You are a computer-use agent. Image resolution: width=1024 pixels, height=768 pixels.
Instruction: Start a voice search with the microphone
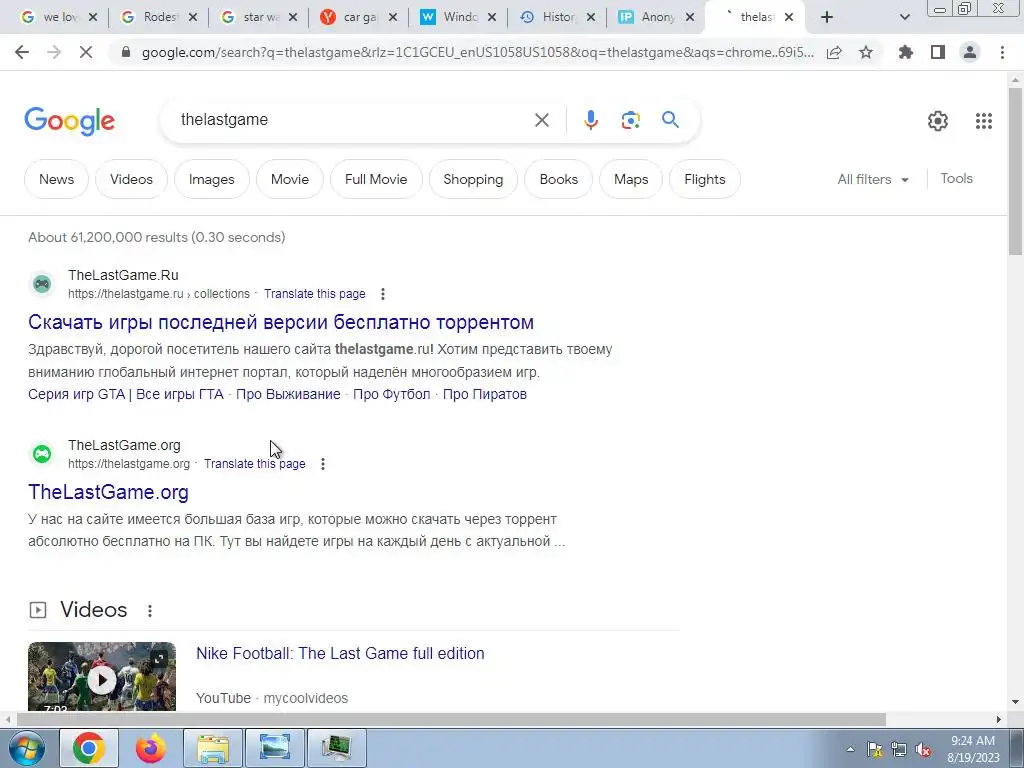[x=590, y=120]
